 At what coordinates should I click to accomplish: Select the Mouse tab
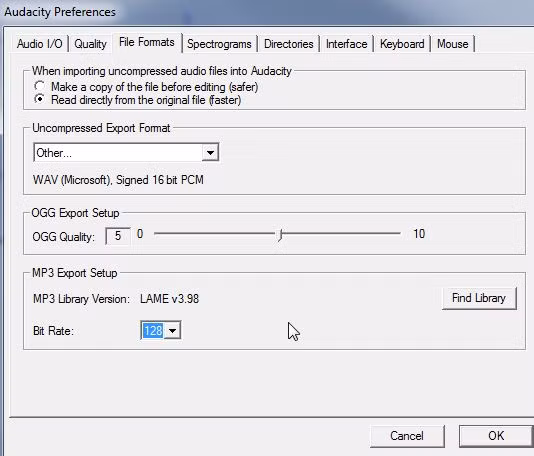click(x=453, y=44)
